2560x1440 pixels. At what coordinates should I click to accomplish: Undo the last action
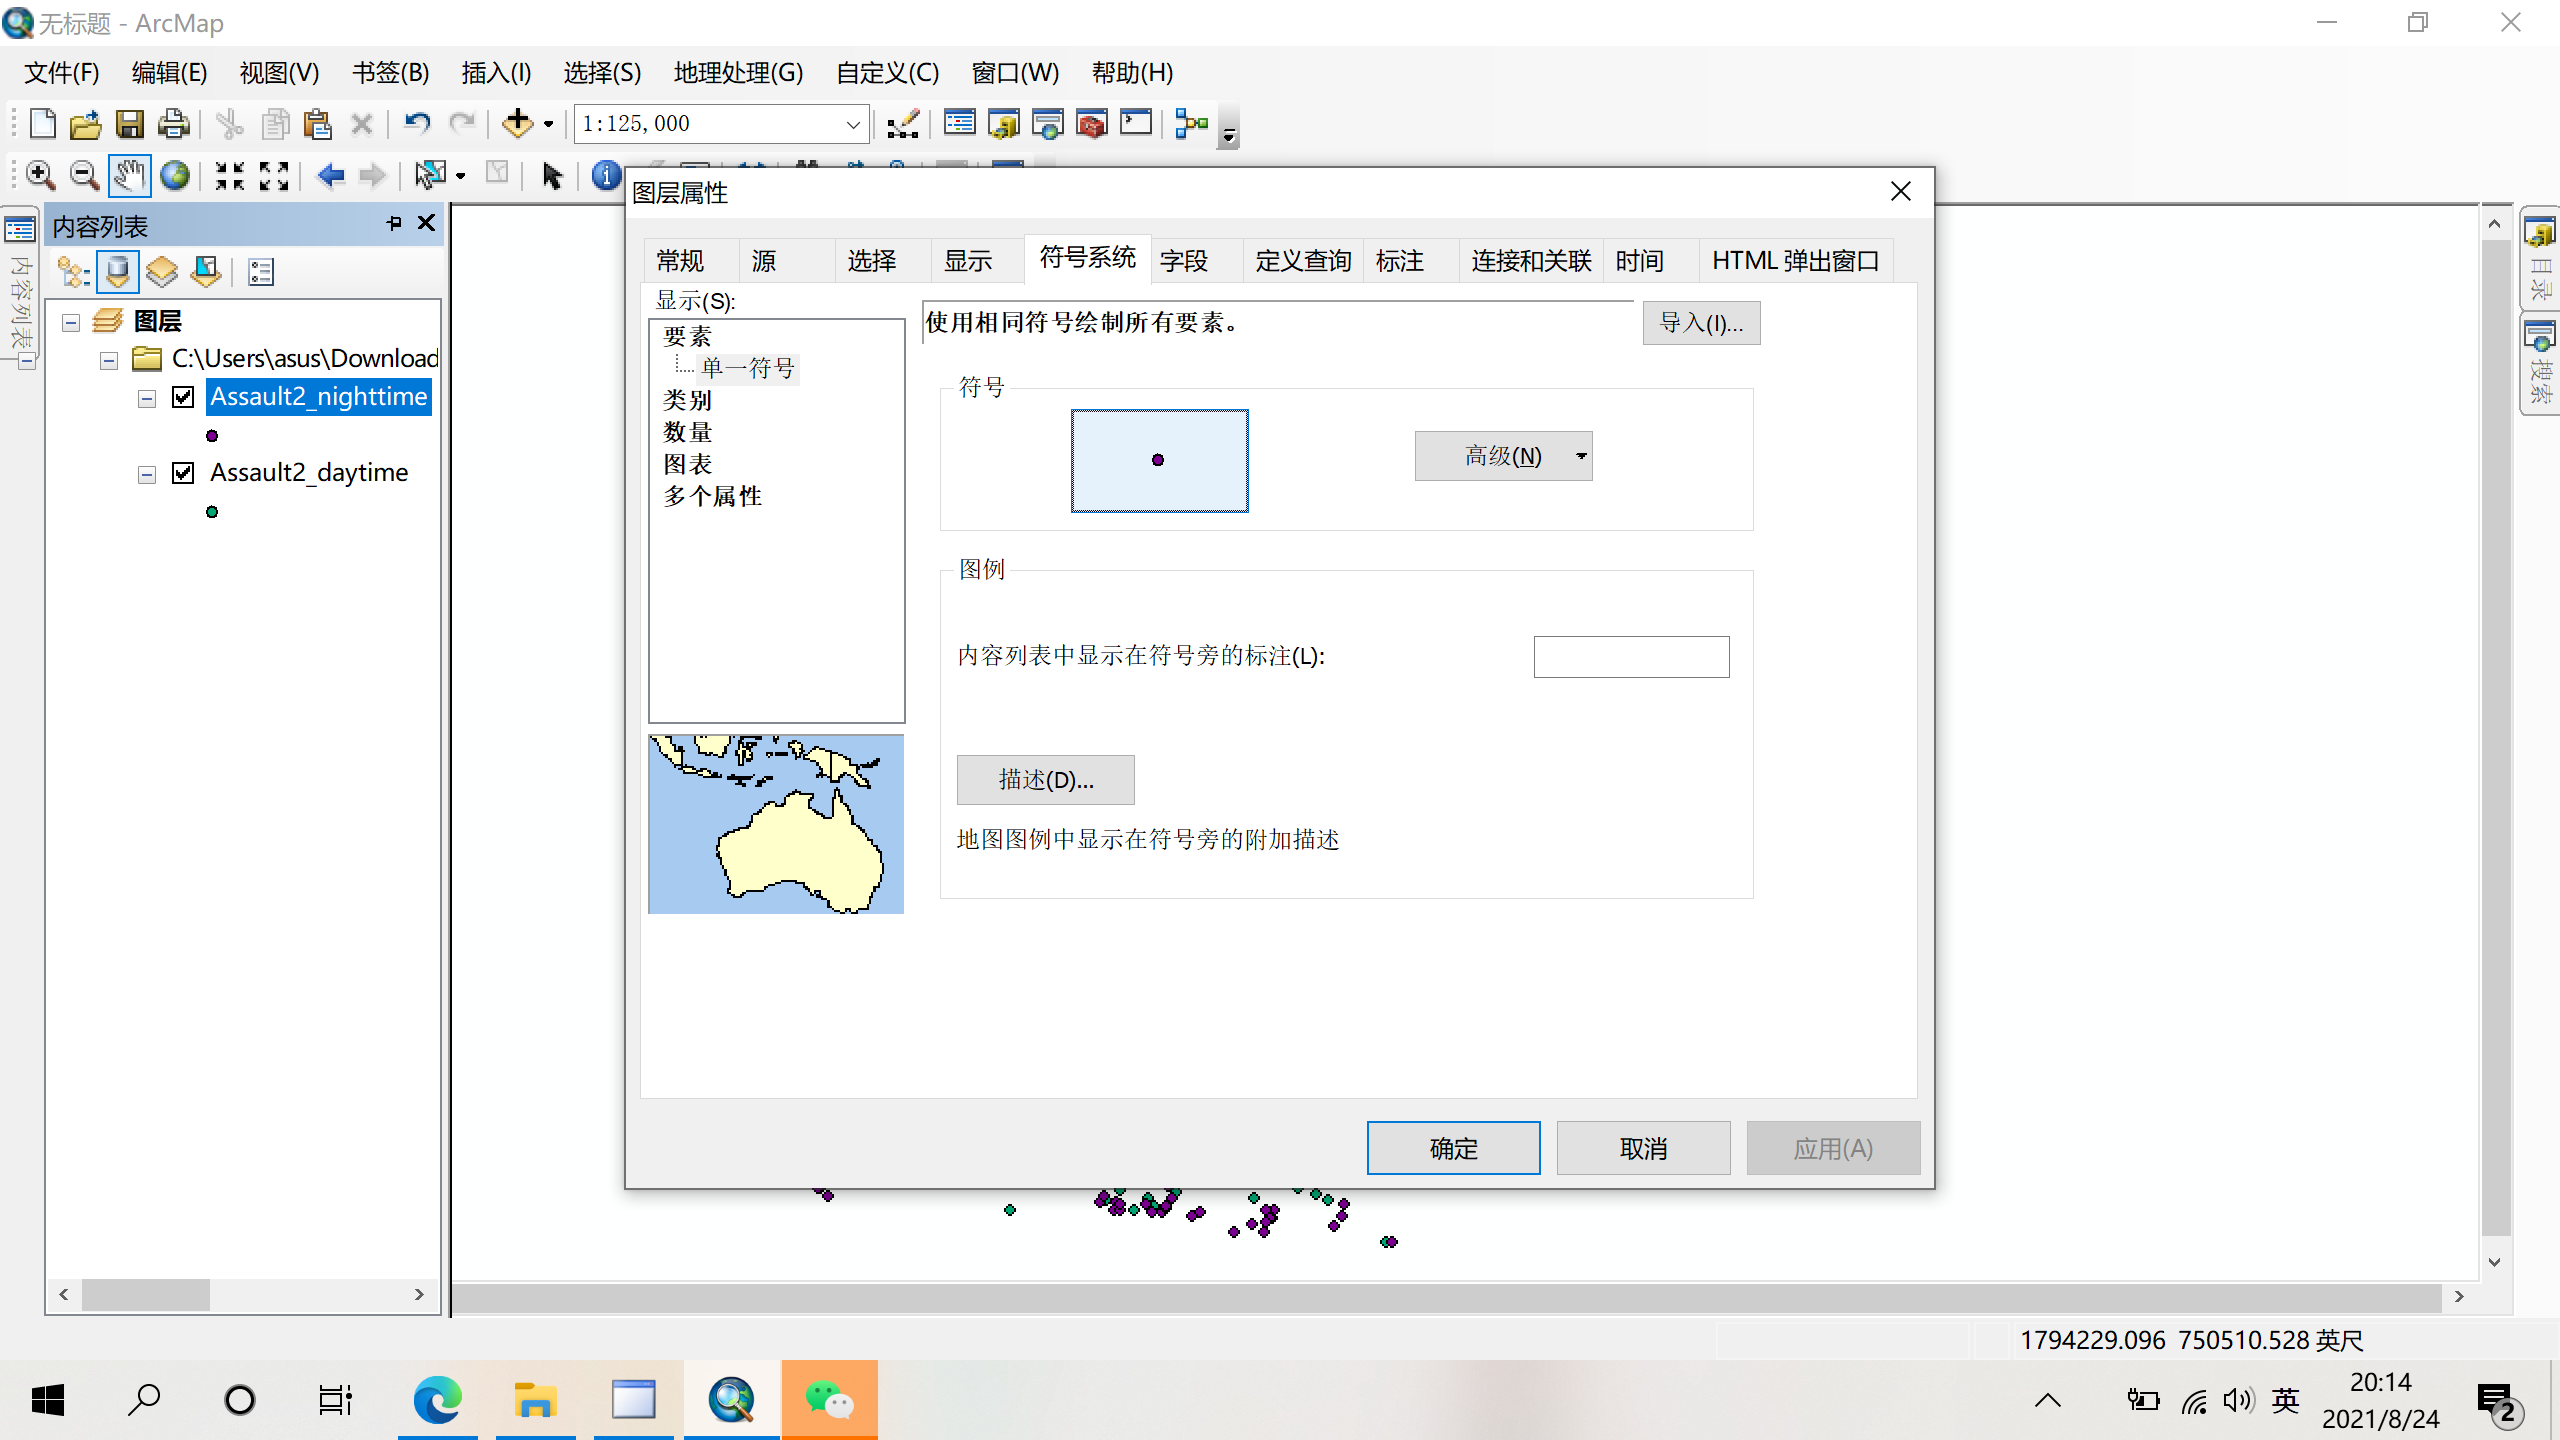pos(417,124)
